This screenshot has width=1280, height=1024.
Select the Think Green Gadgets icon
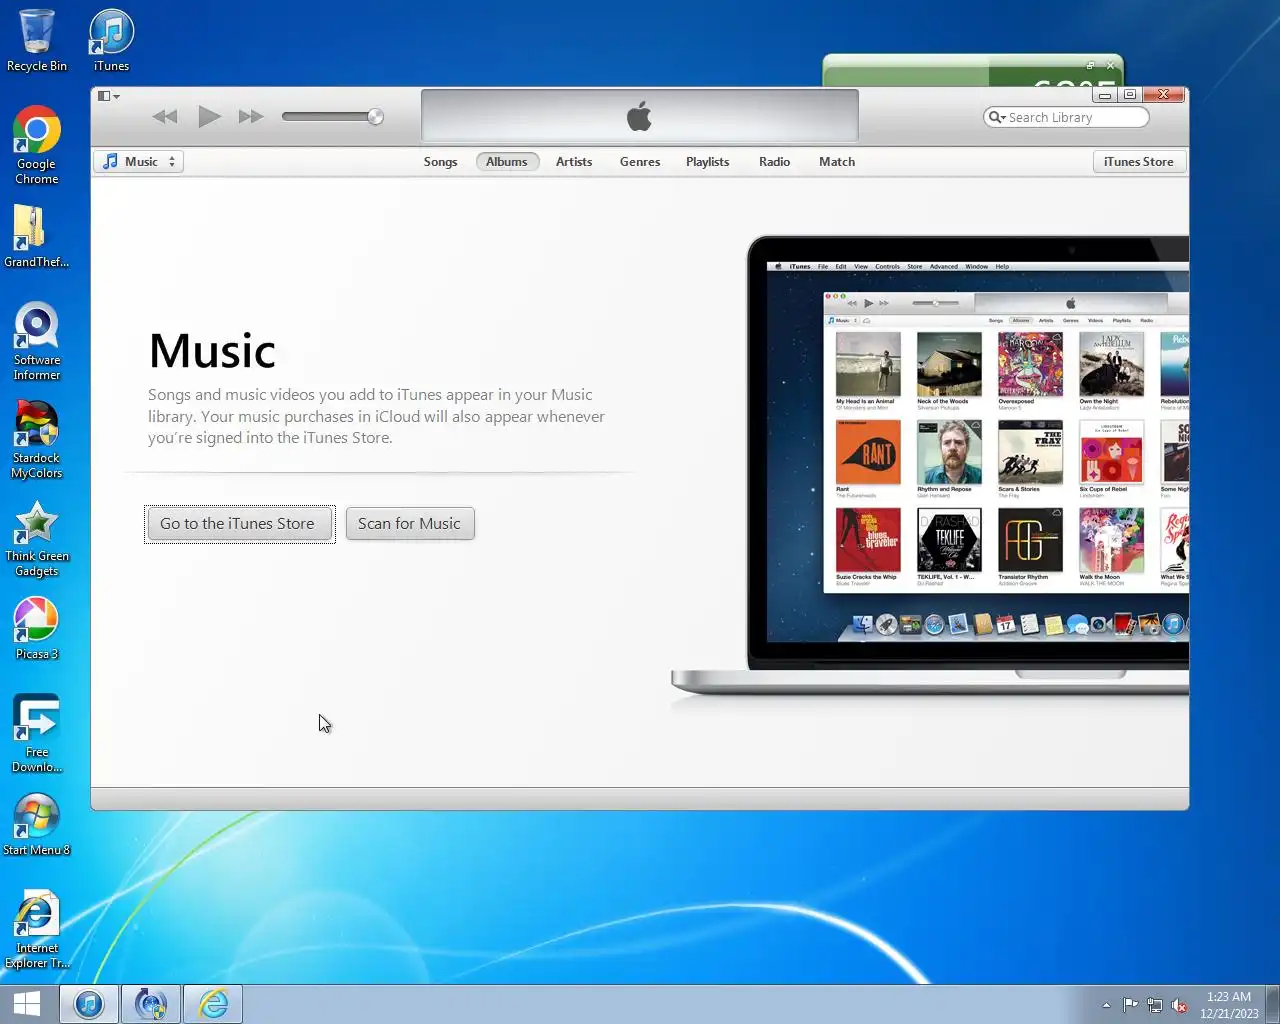pos(37,538)
